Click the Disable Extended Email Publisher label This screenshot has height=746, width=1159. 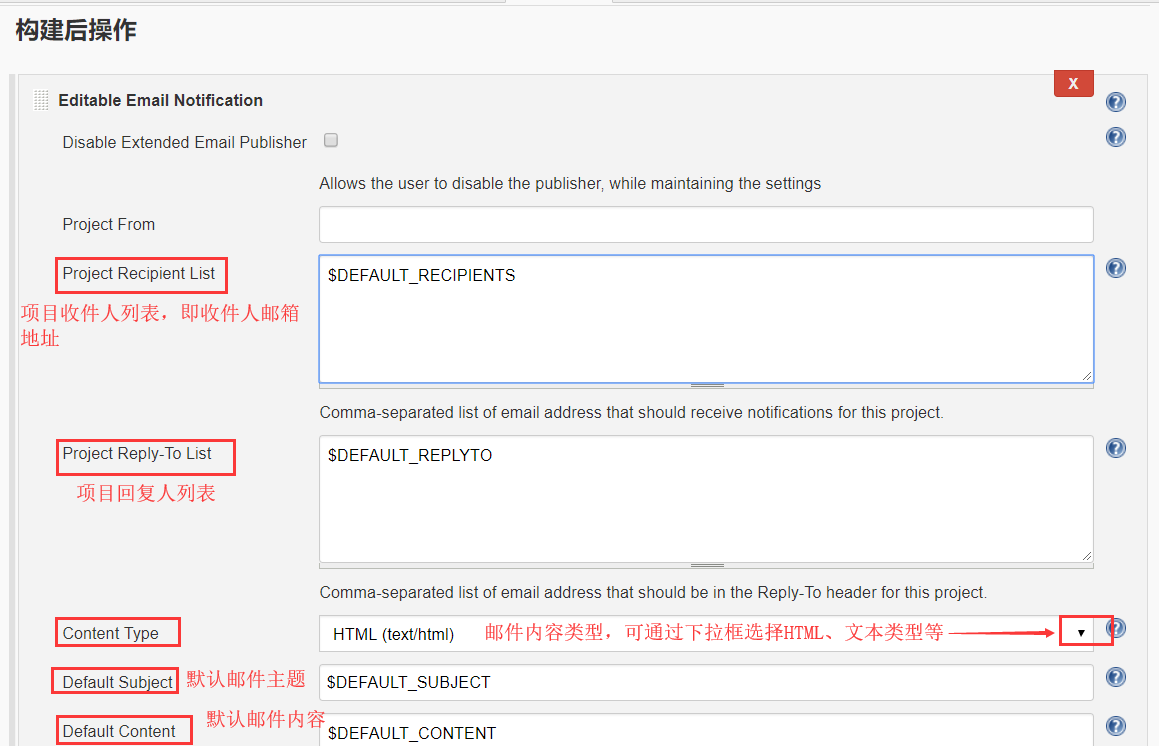tap(184, 142)
